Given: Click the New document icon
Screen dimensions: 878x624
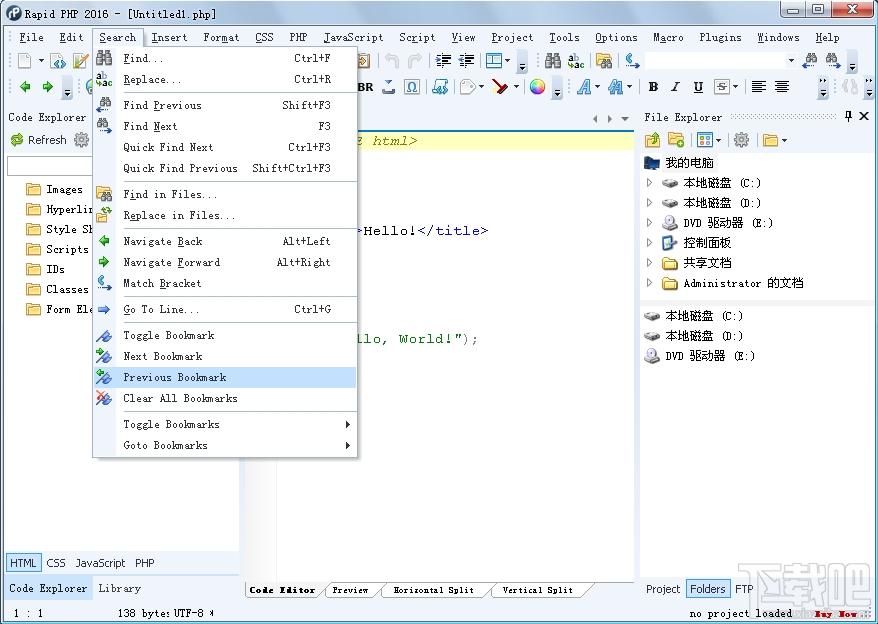Looking at the screenshot, I should tap(24, 60).
